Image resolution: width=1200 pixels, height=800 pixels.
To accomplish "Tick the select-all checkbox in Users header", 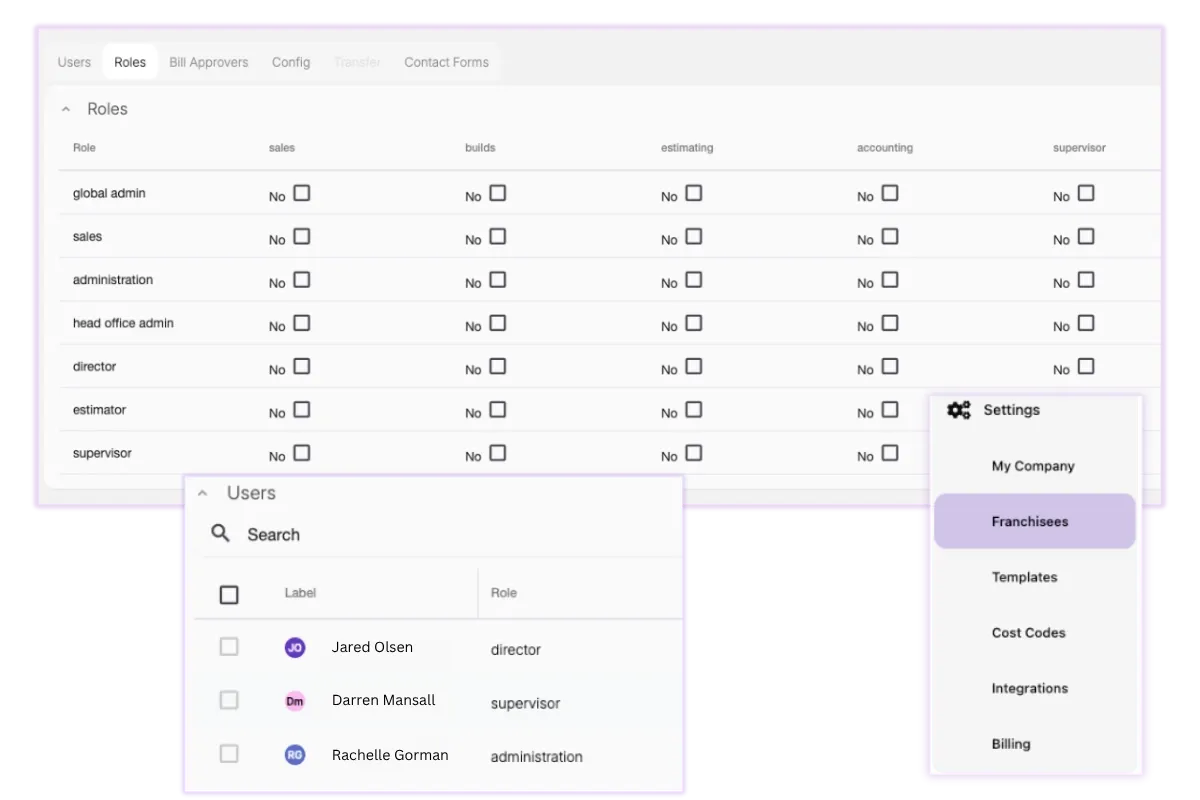I will click(x=229, y=595).
